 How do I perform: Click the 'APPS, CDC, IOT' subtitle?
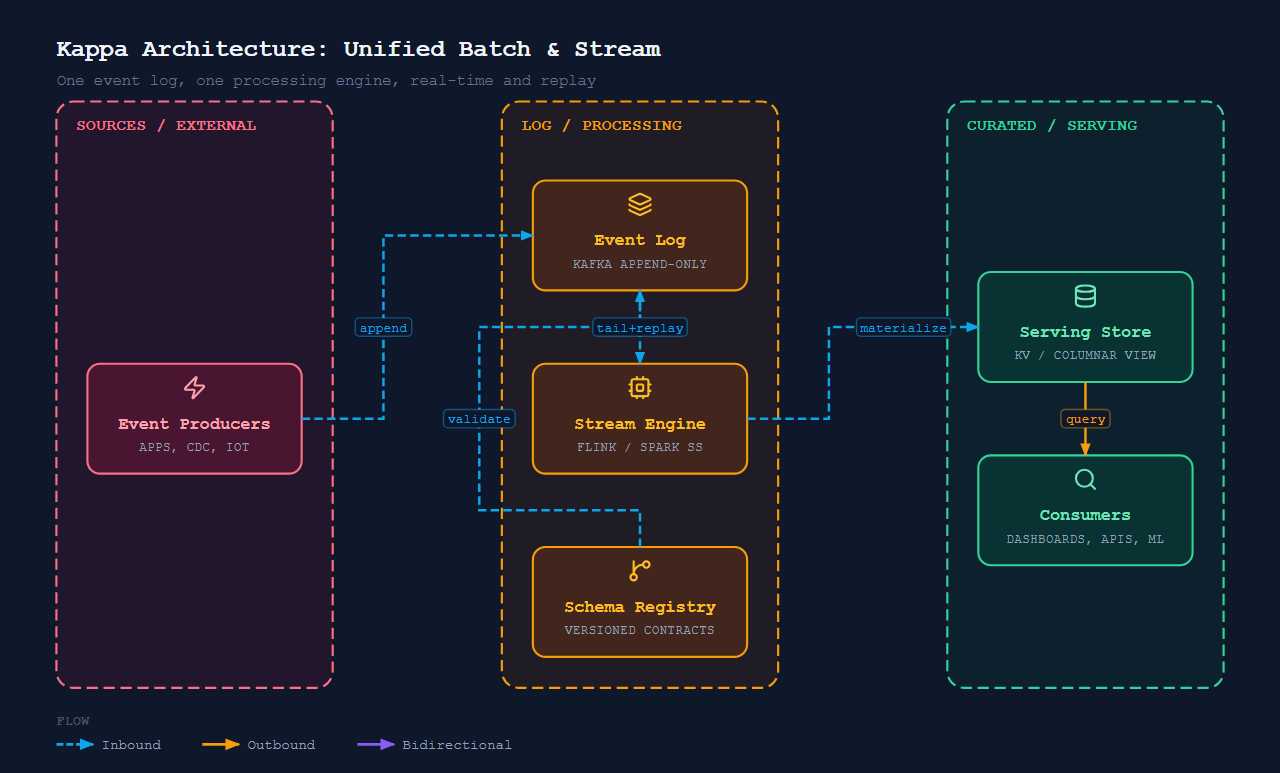point(194,447)
